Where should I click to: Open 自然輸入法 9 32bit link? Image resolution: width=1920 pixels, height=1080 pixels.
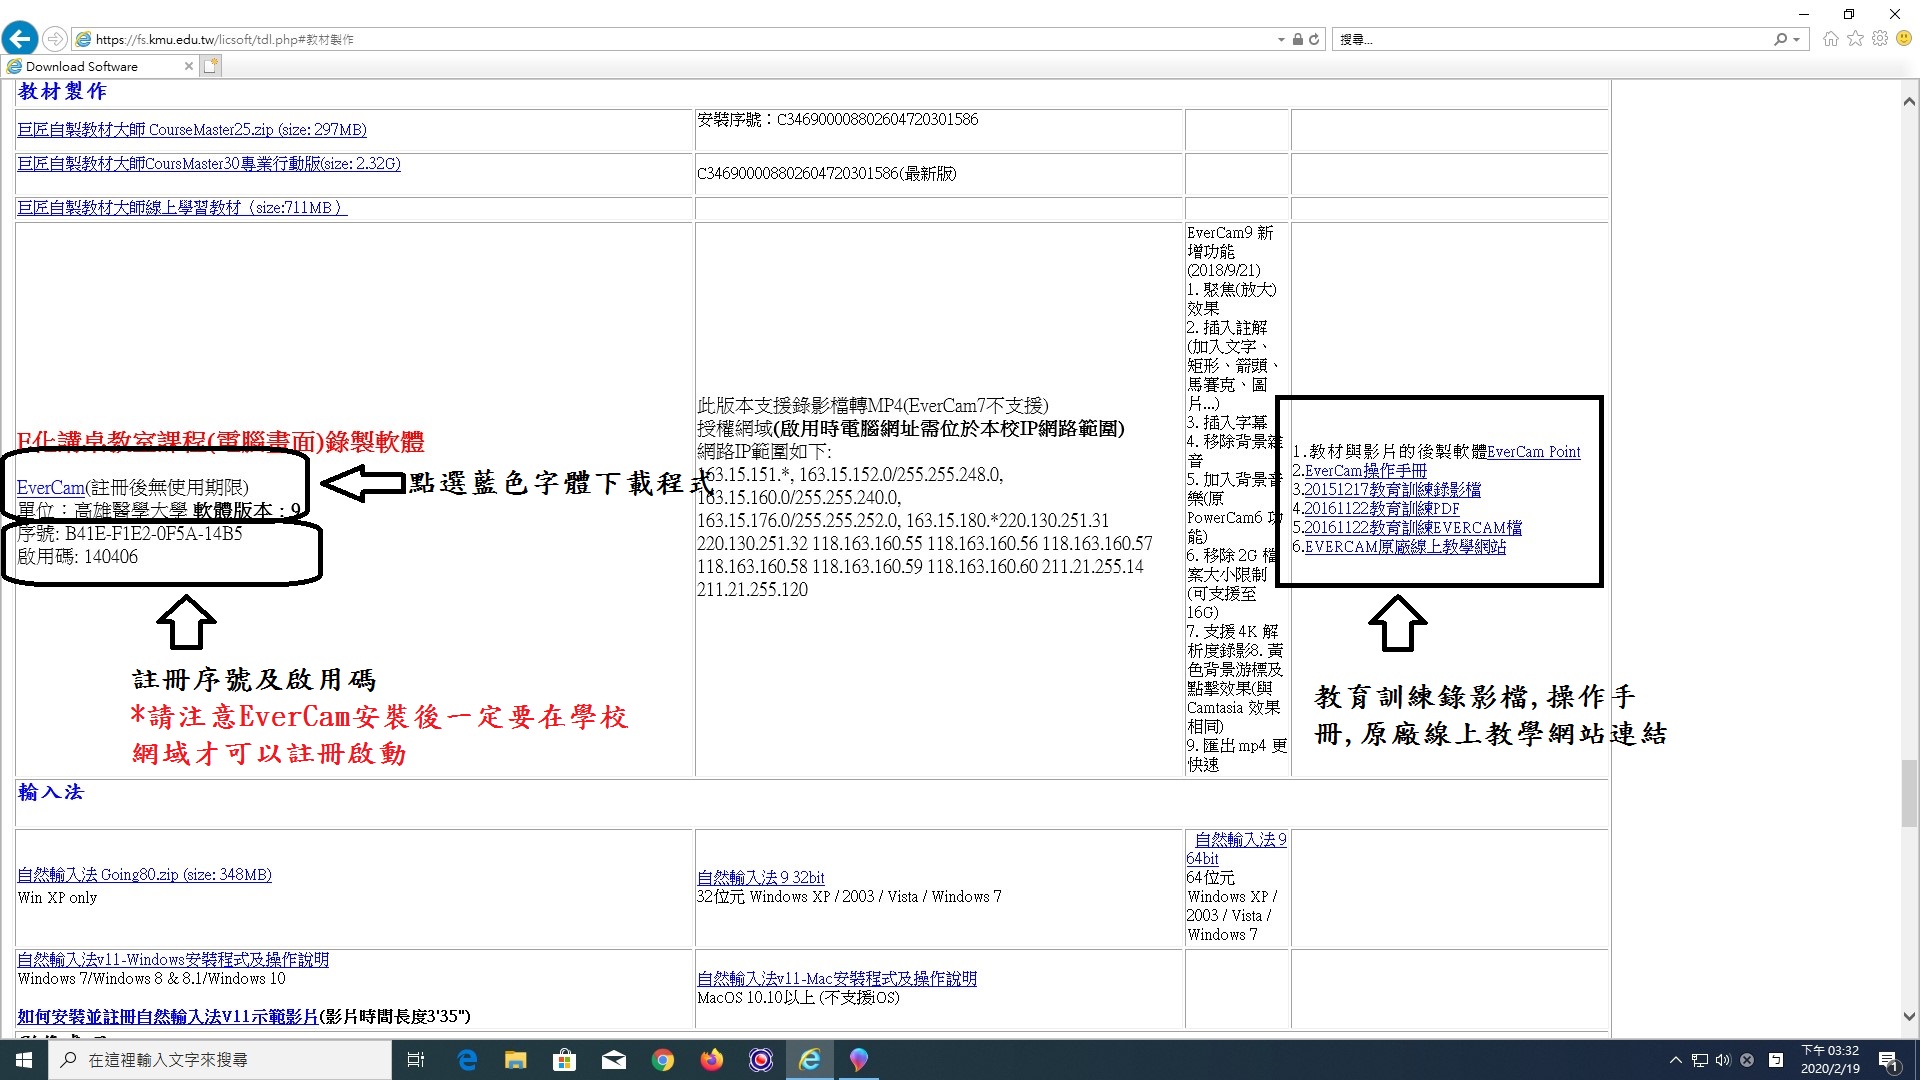[x=760, y=878]
